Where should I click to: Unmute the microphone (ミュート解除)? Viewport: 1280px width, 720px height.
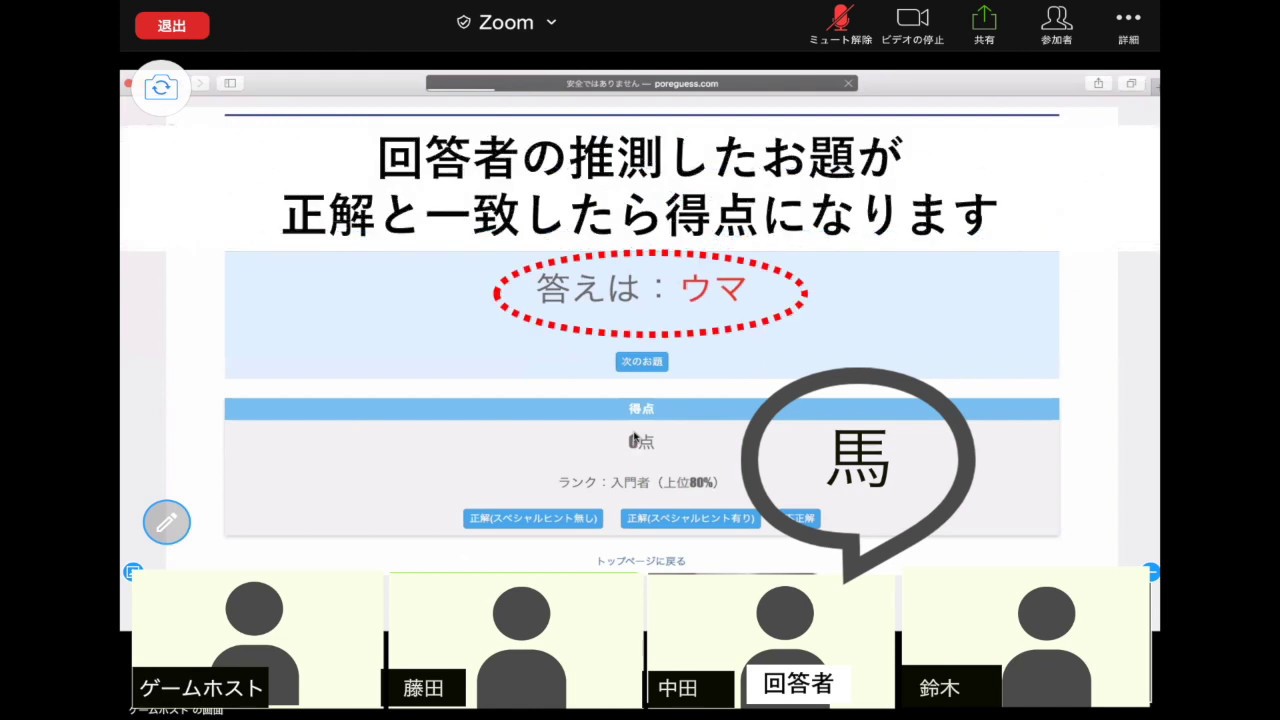click(x=840, y=26)
